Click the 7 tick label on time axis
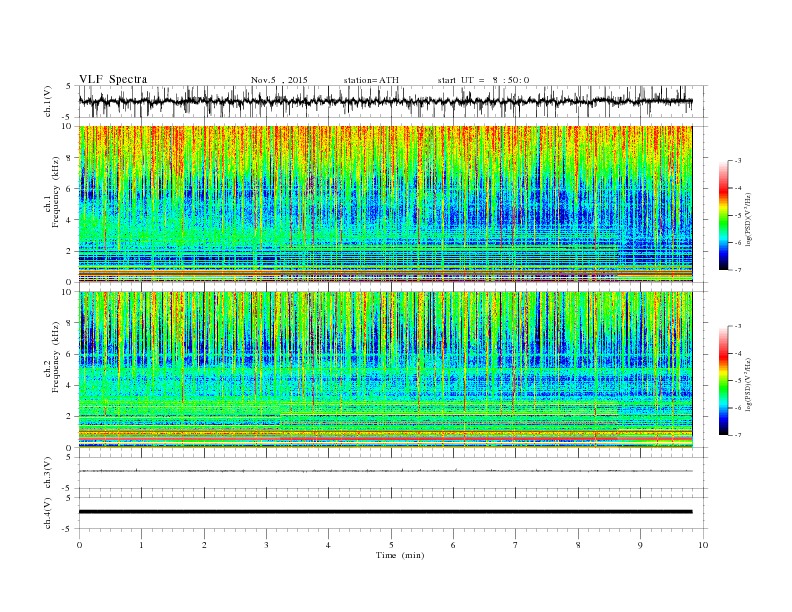 516,545
